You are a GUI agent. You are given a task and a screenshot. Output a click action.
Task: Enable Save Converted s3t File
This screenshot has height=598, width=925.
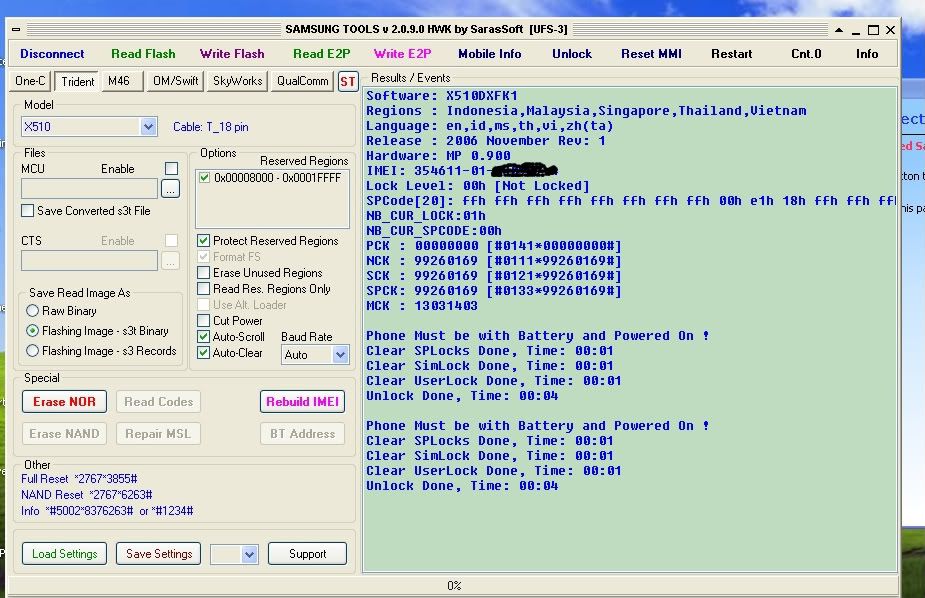[x=27, y=211]
